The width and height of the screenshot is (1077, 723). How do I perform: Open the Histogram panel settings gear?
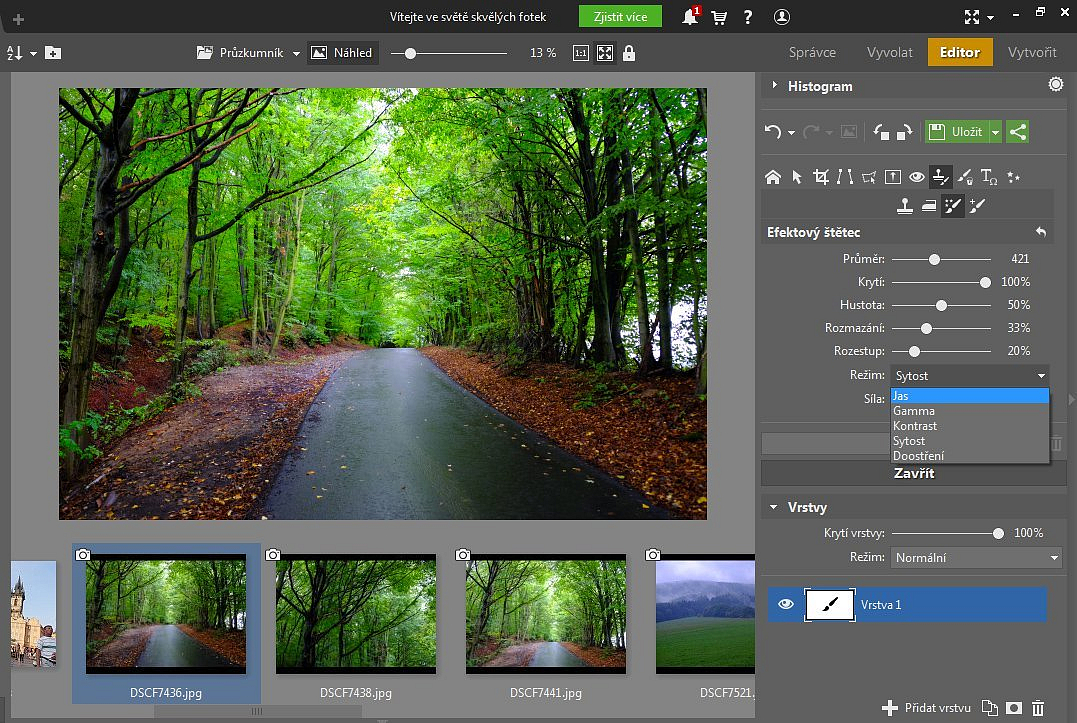click(1055, 84)
